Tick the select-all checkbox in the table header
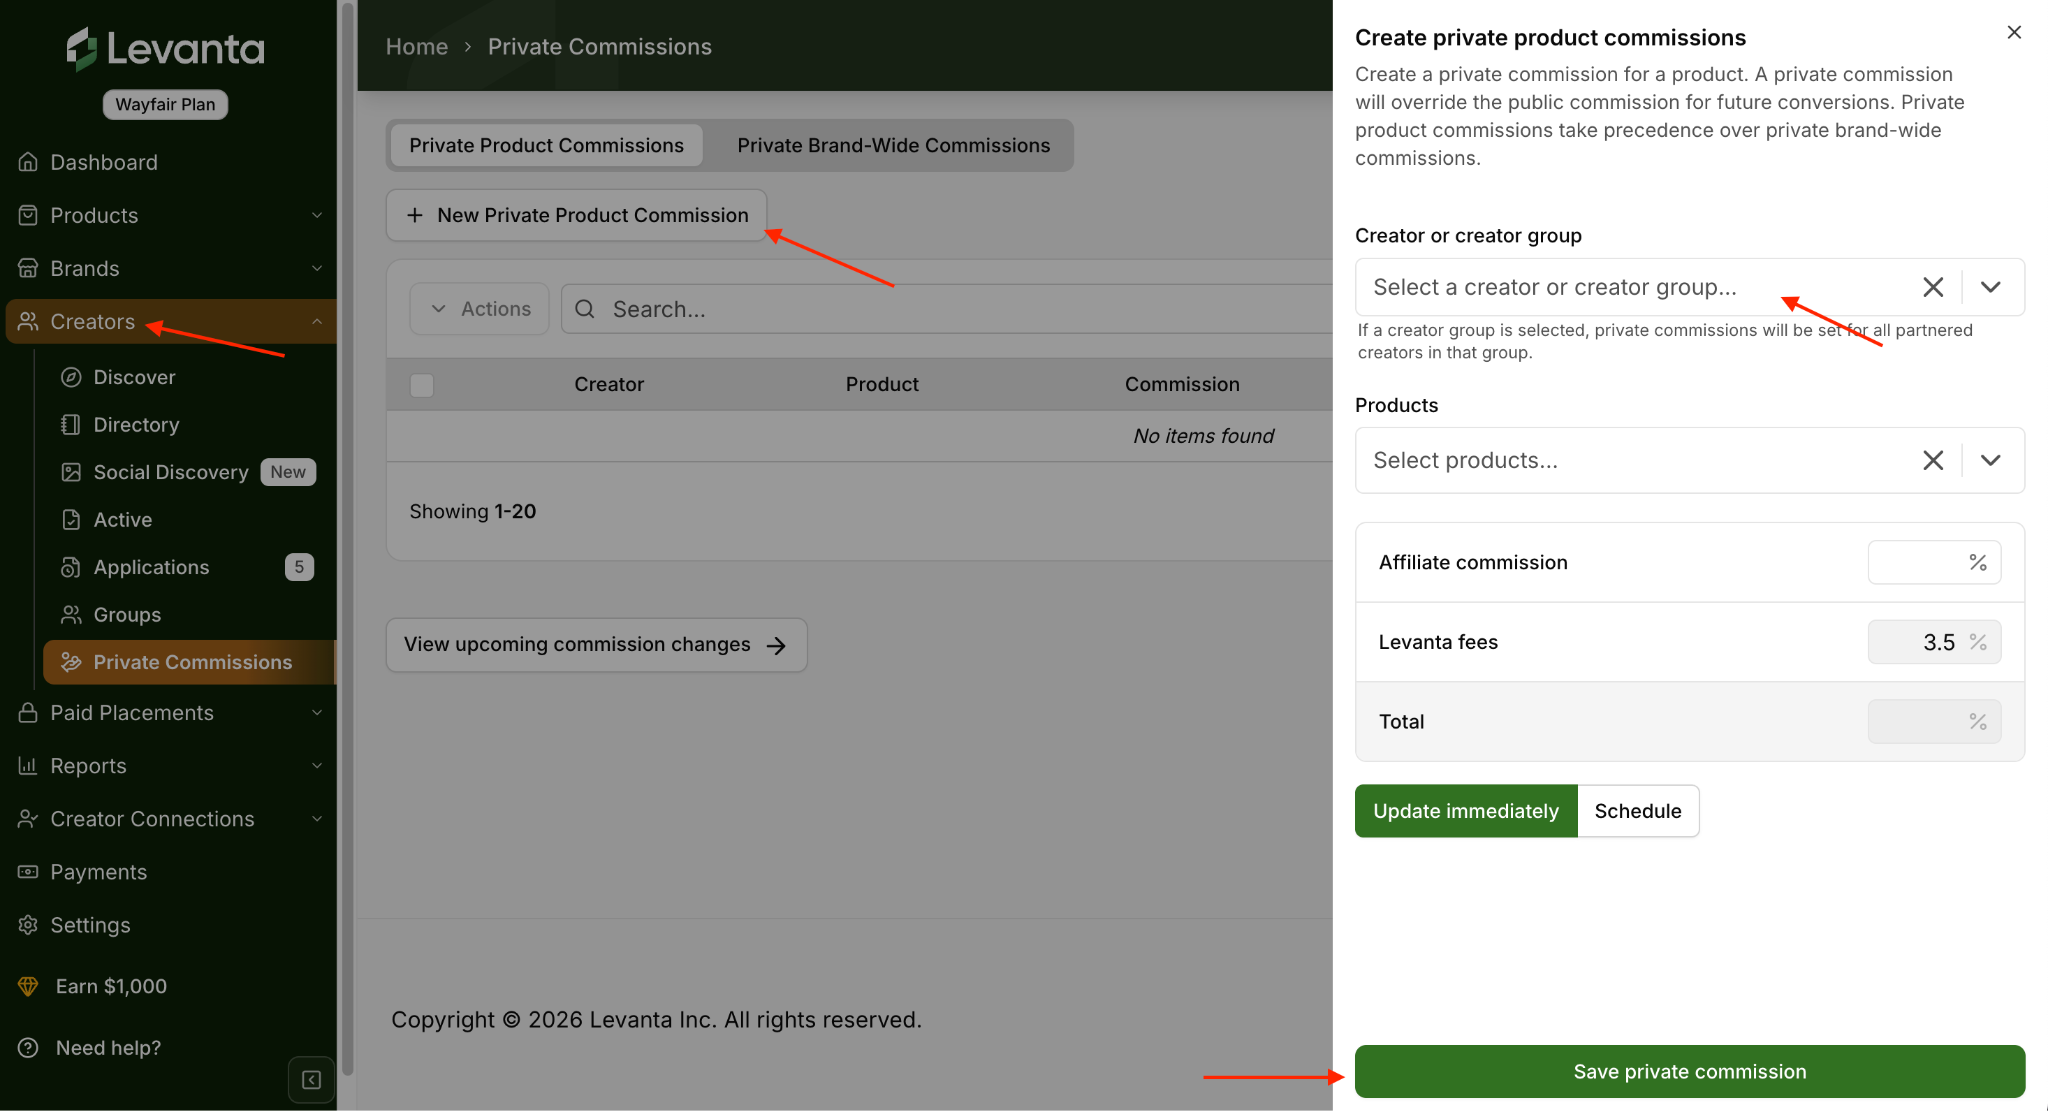This screenshot has height=1111, width=2048. (x=422, y=385)
